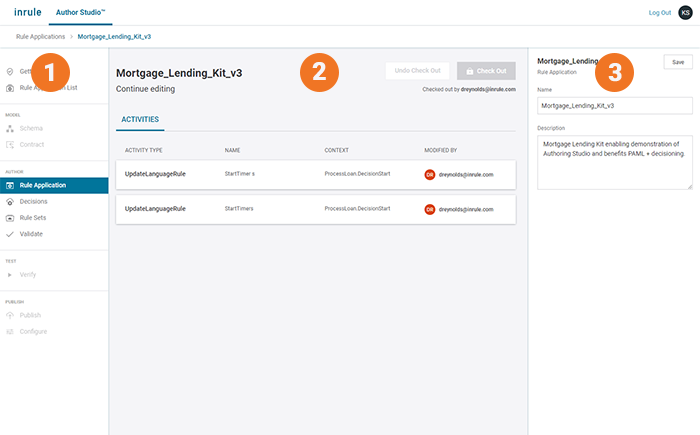The image size is (700, 435).
Task: Click the Rule Sets icon
Action: [x=10, y=217]
